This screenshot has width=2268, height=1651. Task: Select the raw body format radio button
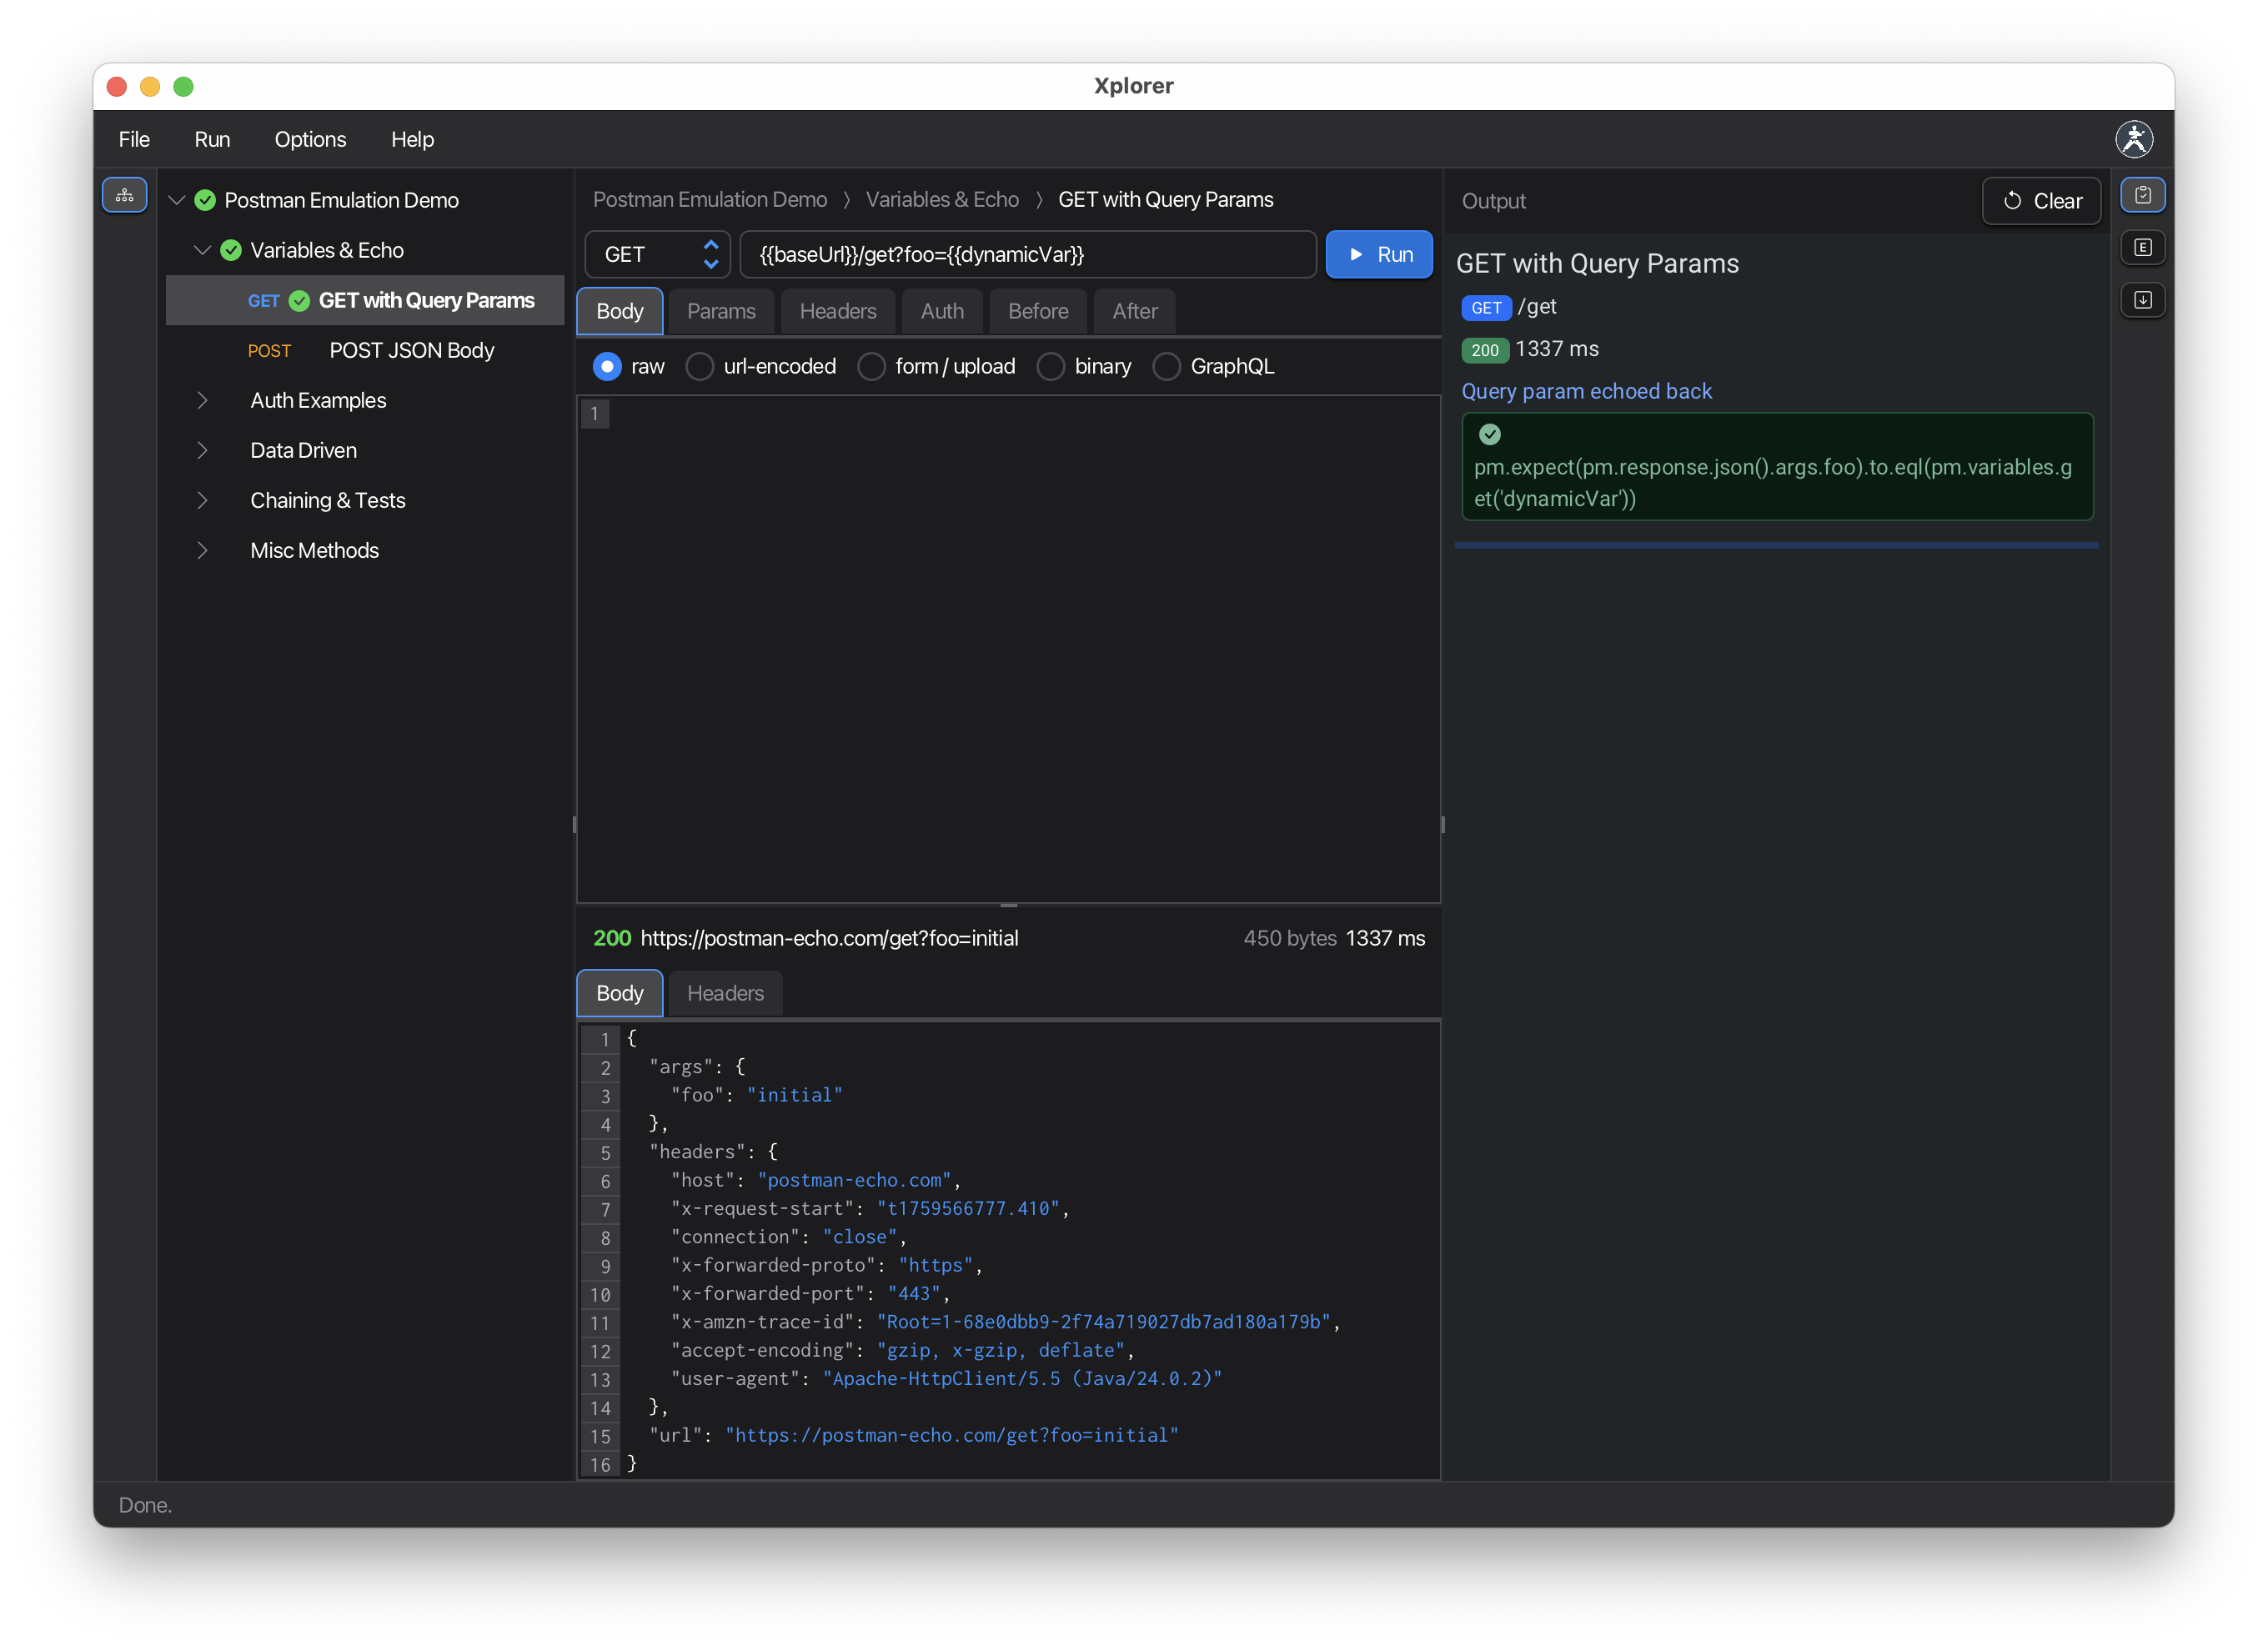pos(607,366)
